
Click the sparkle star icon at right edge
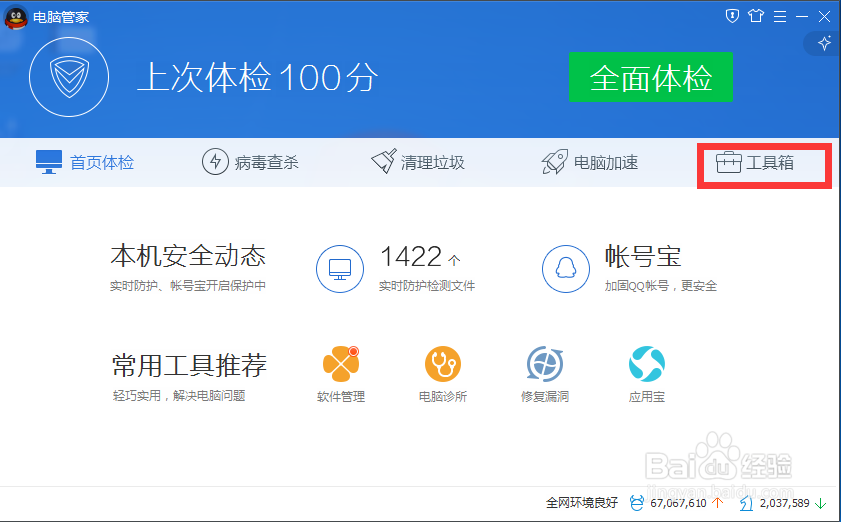pos(824,43)
